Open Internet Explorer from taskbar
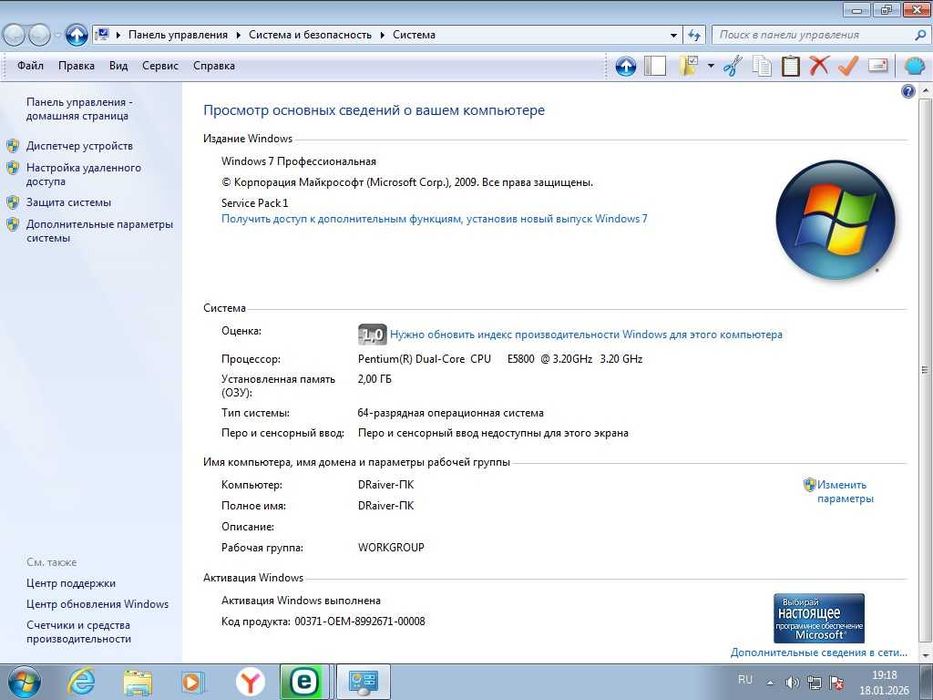 click(81, 682)
